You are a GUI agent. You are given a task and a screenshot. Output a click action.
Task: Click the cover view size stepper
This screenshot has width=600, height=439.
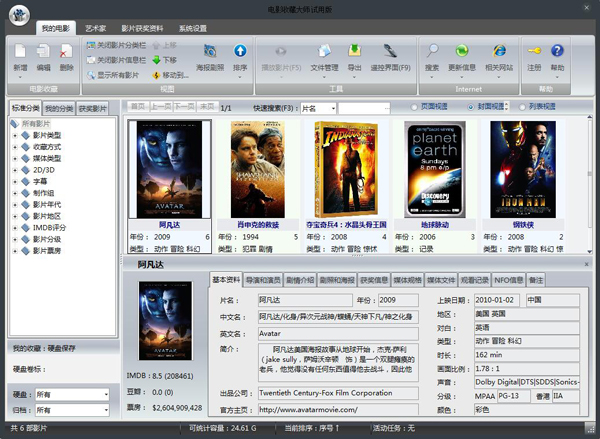507,106
